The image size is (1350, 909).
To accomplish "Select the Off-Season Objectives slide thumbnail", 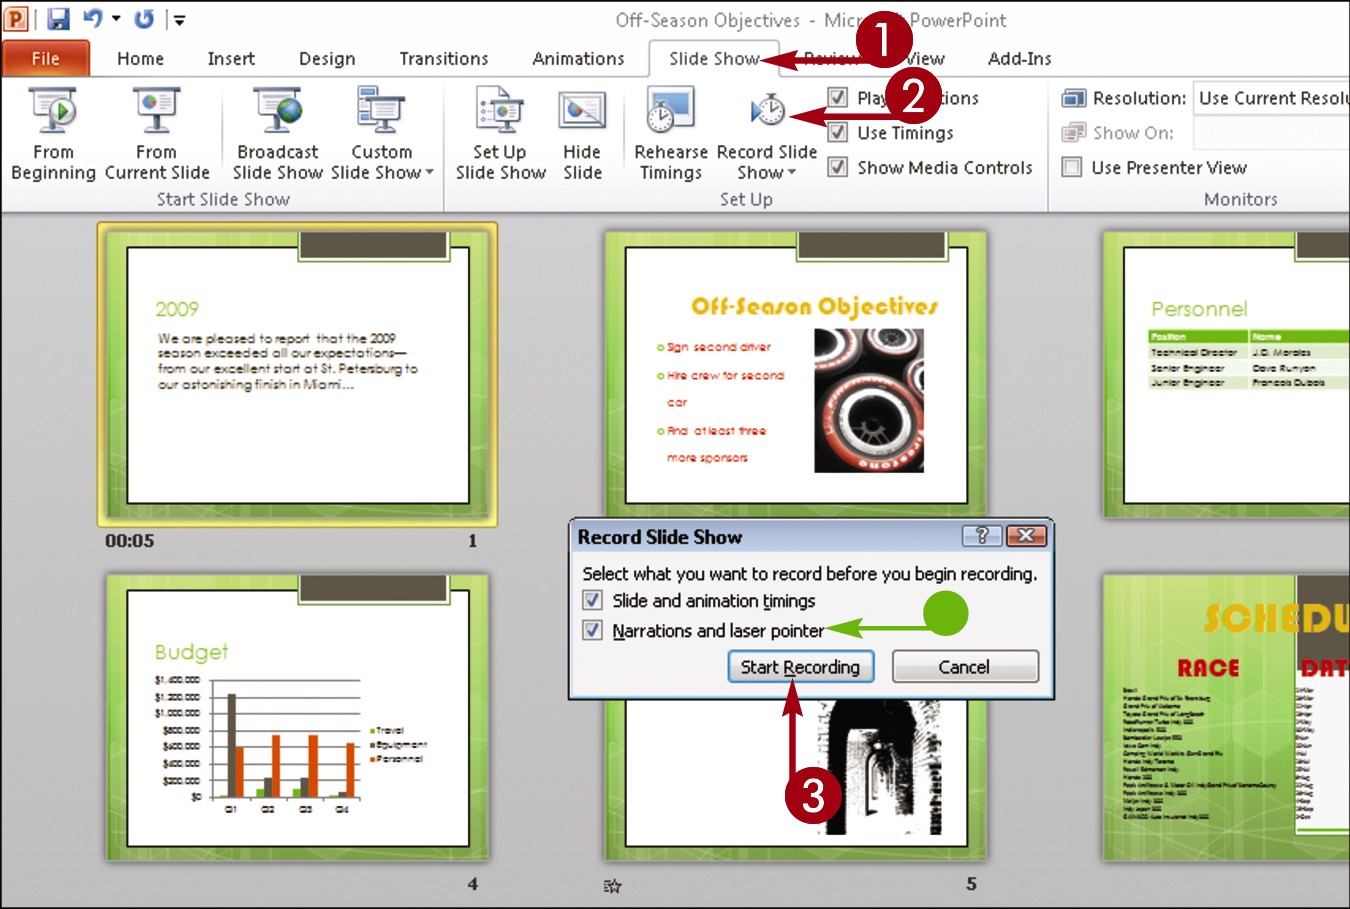I will 795,375.
